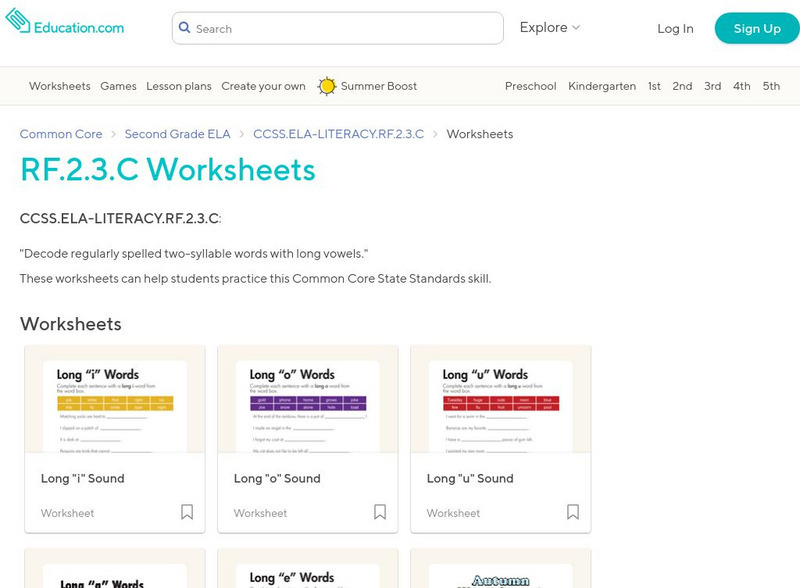Click the Sign Up button

[757, 29]
